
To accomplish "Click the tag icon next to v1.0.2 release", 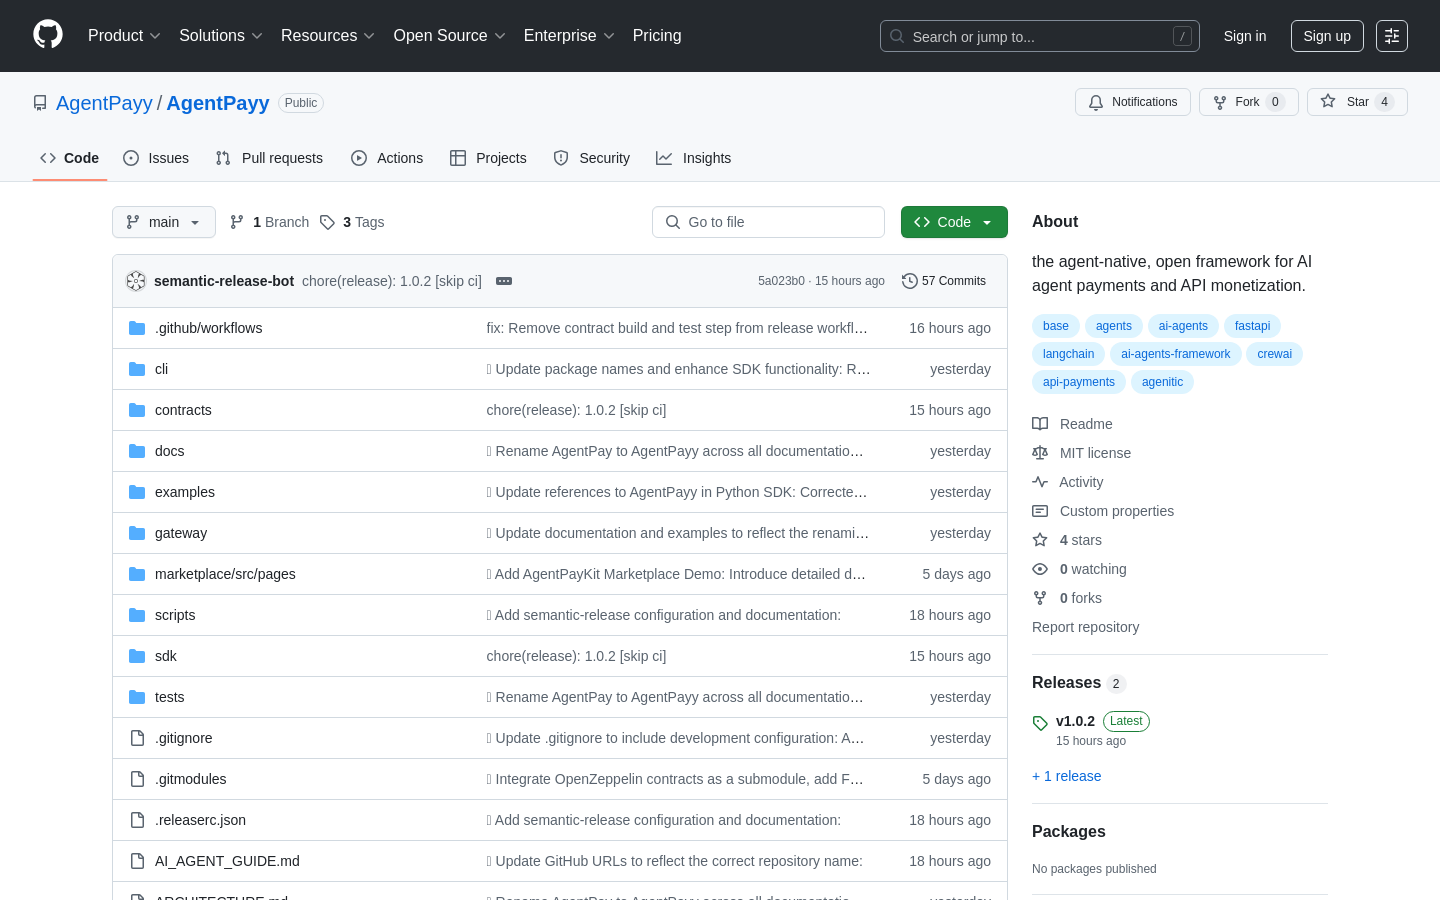I will click(x=1040, y=723).
